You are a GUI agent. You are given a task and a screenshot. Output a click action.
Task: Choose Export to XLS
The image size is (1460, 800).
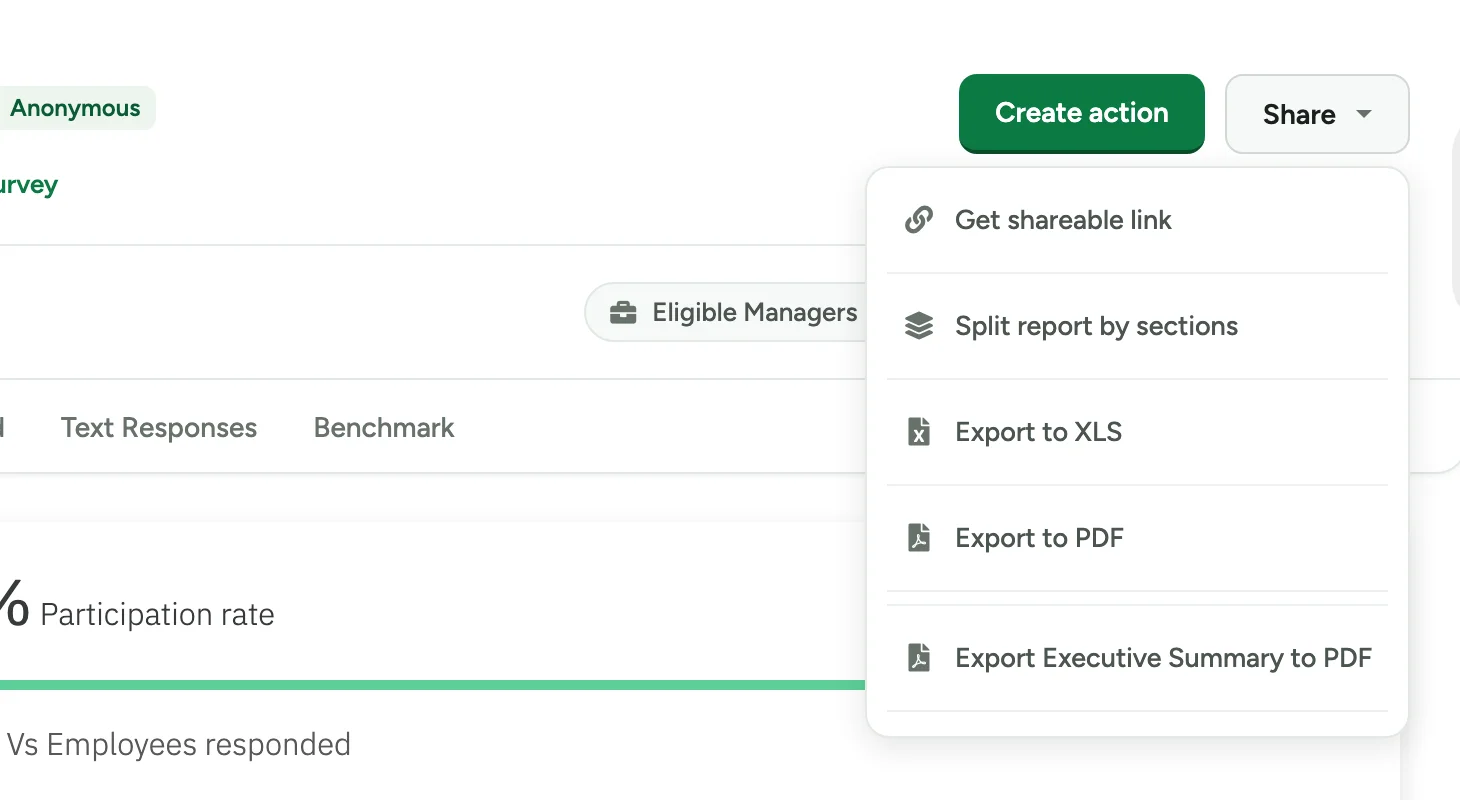(x=1137, y=432)
